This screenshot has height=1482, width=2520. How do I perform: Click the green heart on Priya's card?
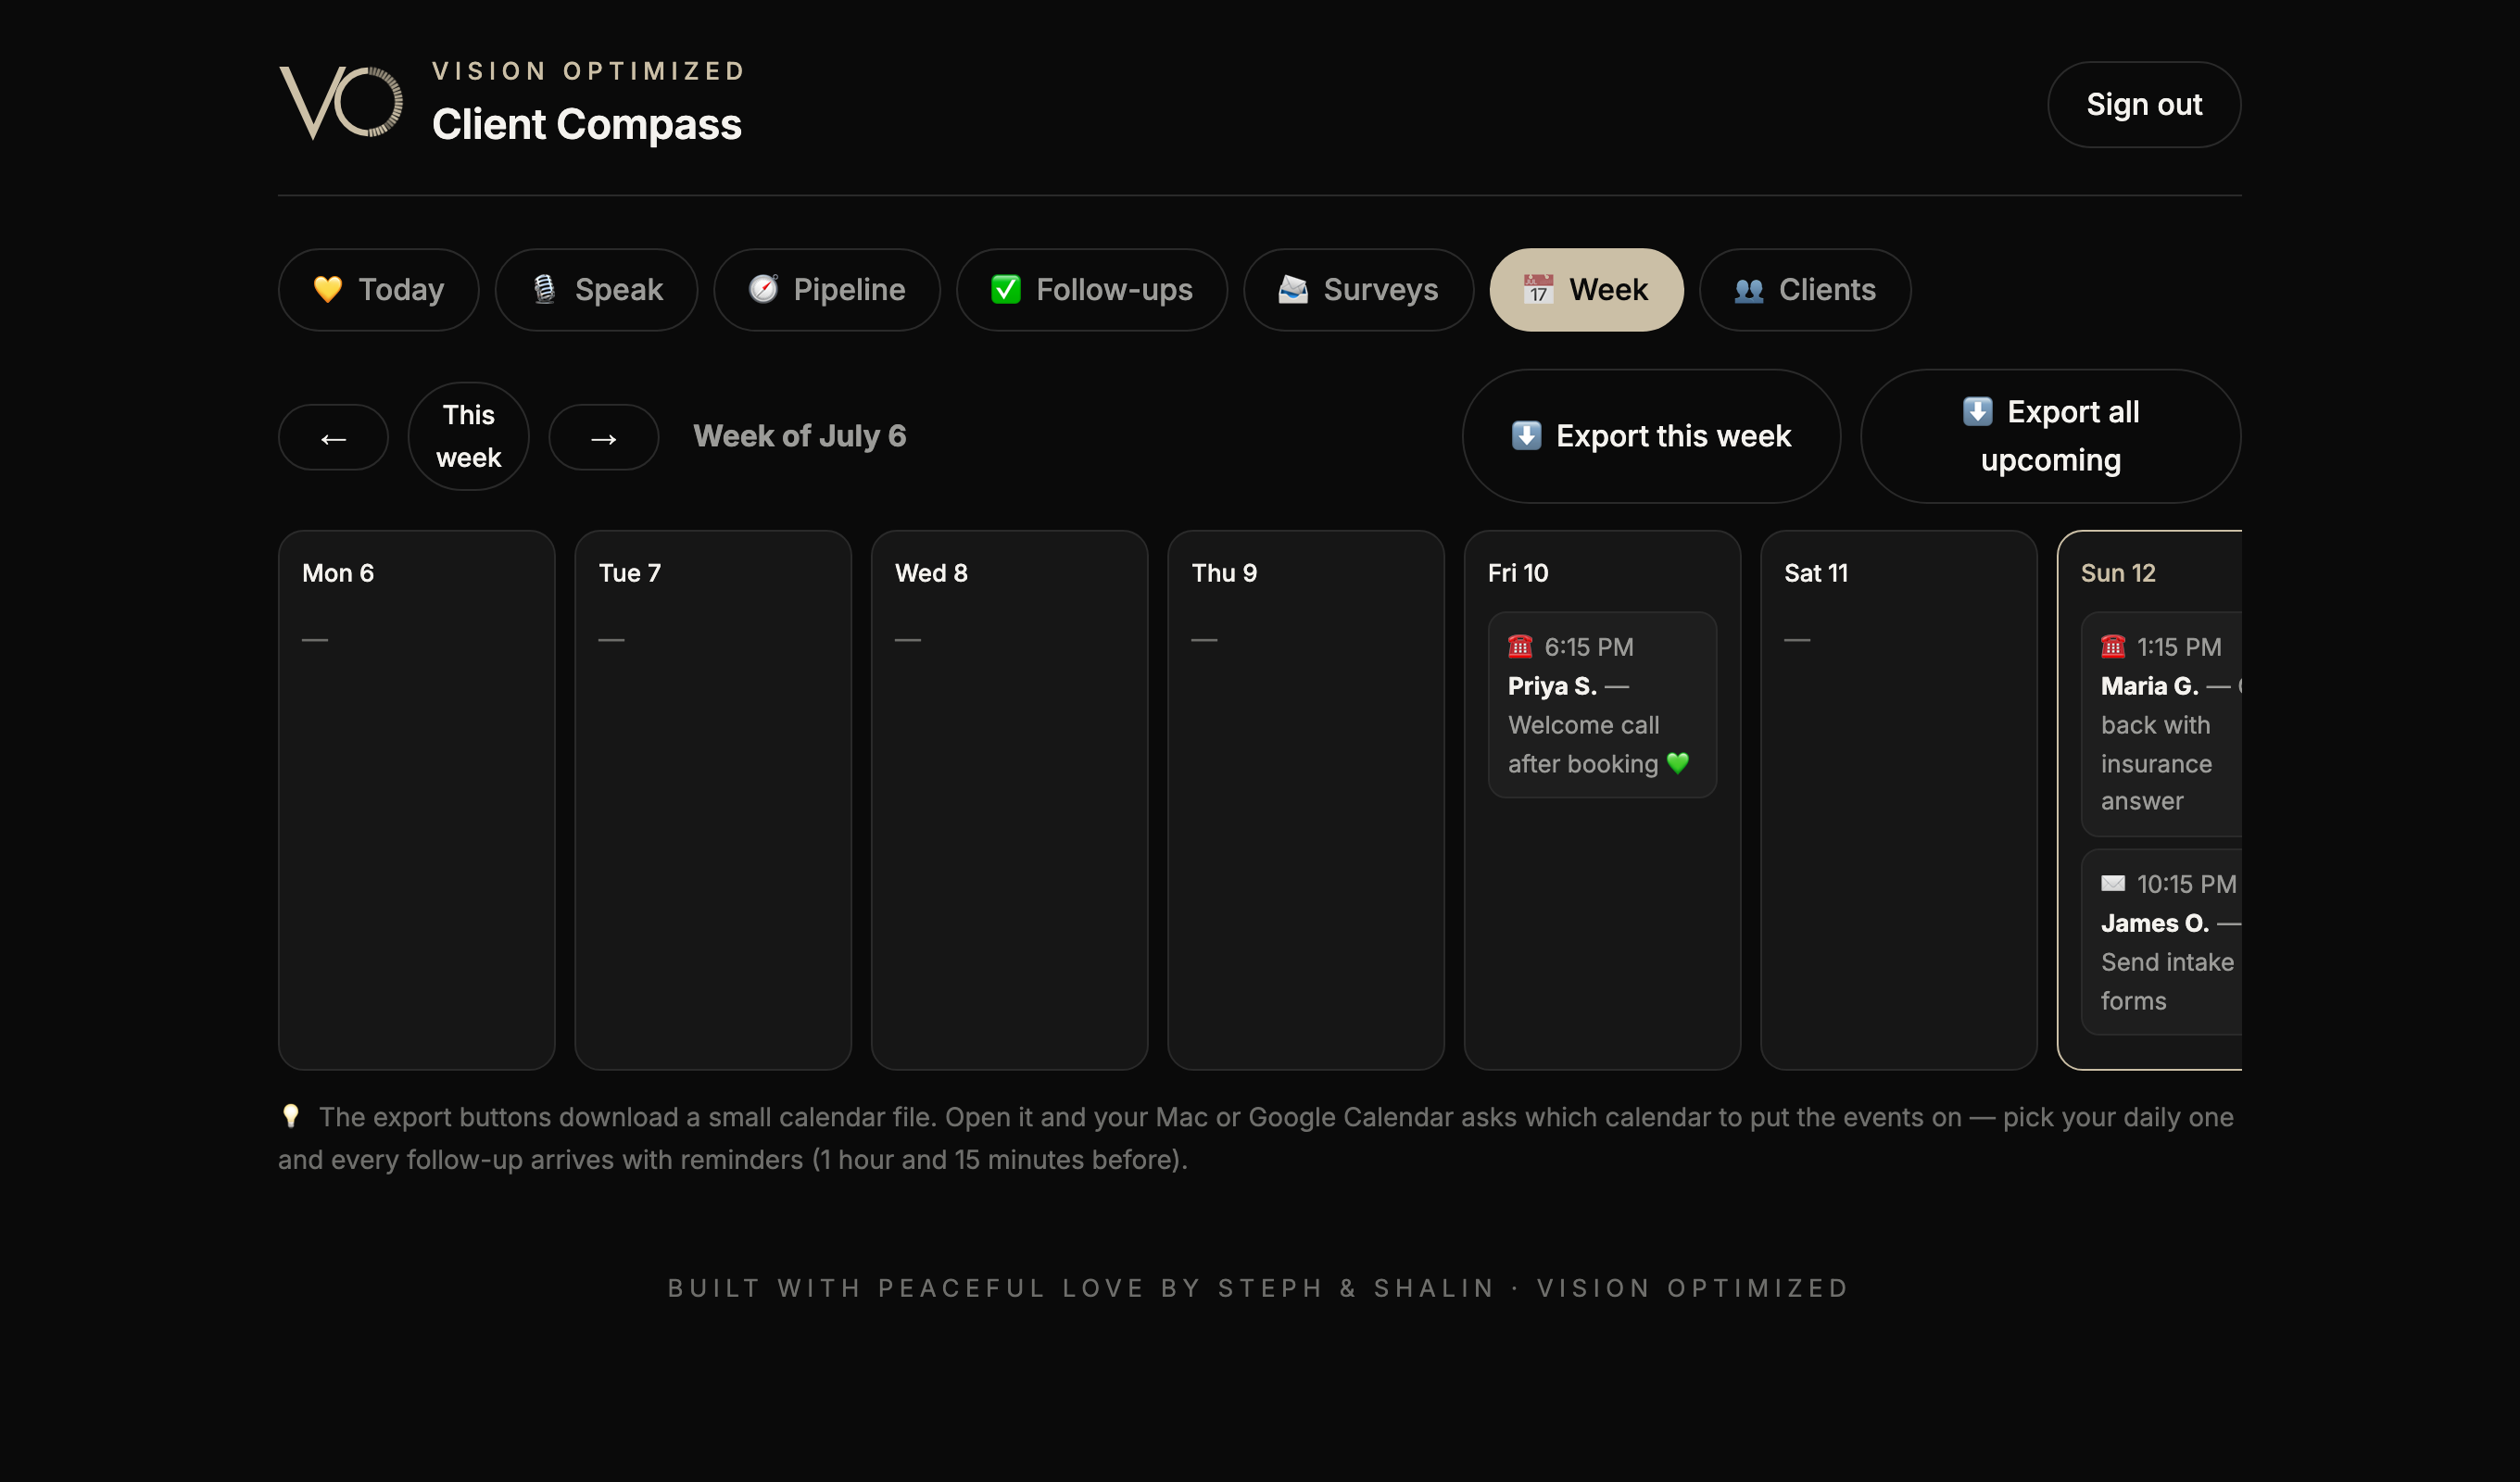(1678, 763)
